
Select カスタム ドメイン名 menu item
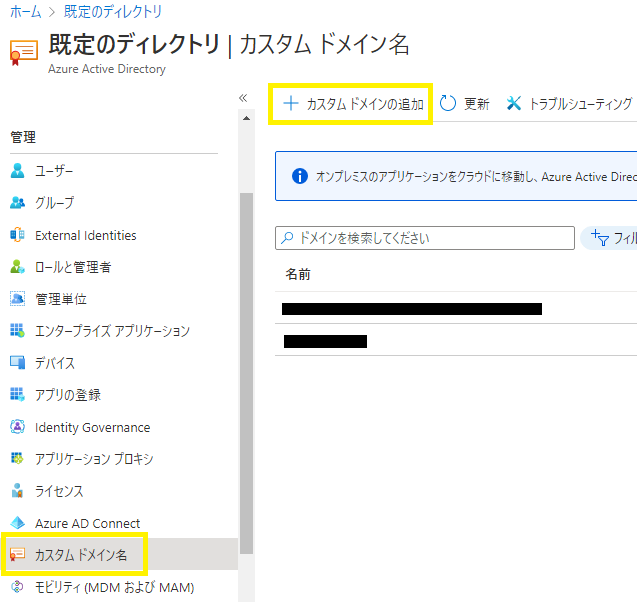point(120,554)
